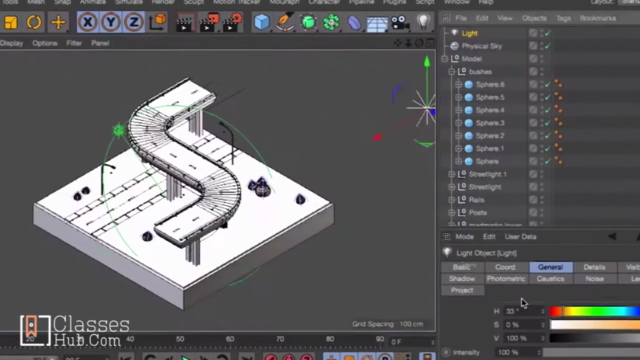This screenshot has width=640, height=360.
Task: Select the Light object in tree
Action: pos(469,33)
